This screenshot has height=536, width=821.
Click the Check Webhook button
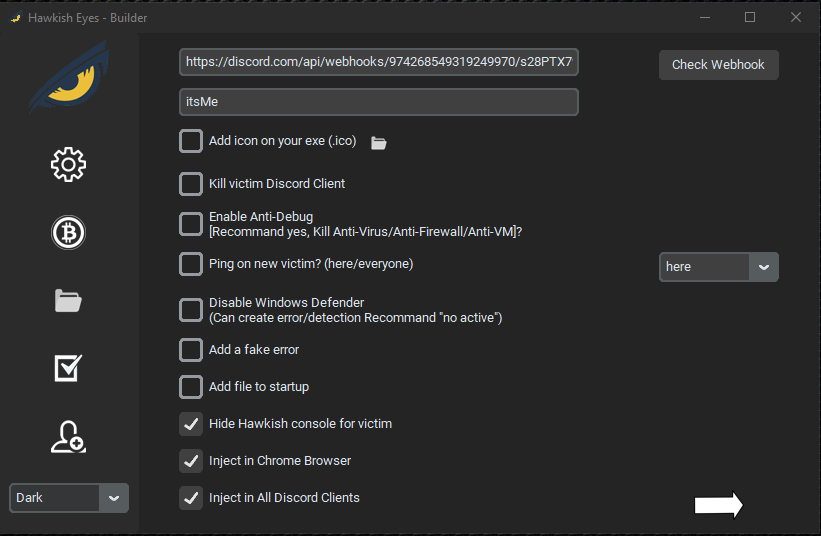(x=718, y=65)
